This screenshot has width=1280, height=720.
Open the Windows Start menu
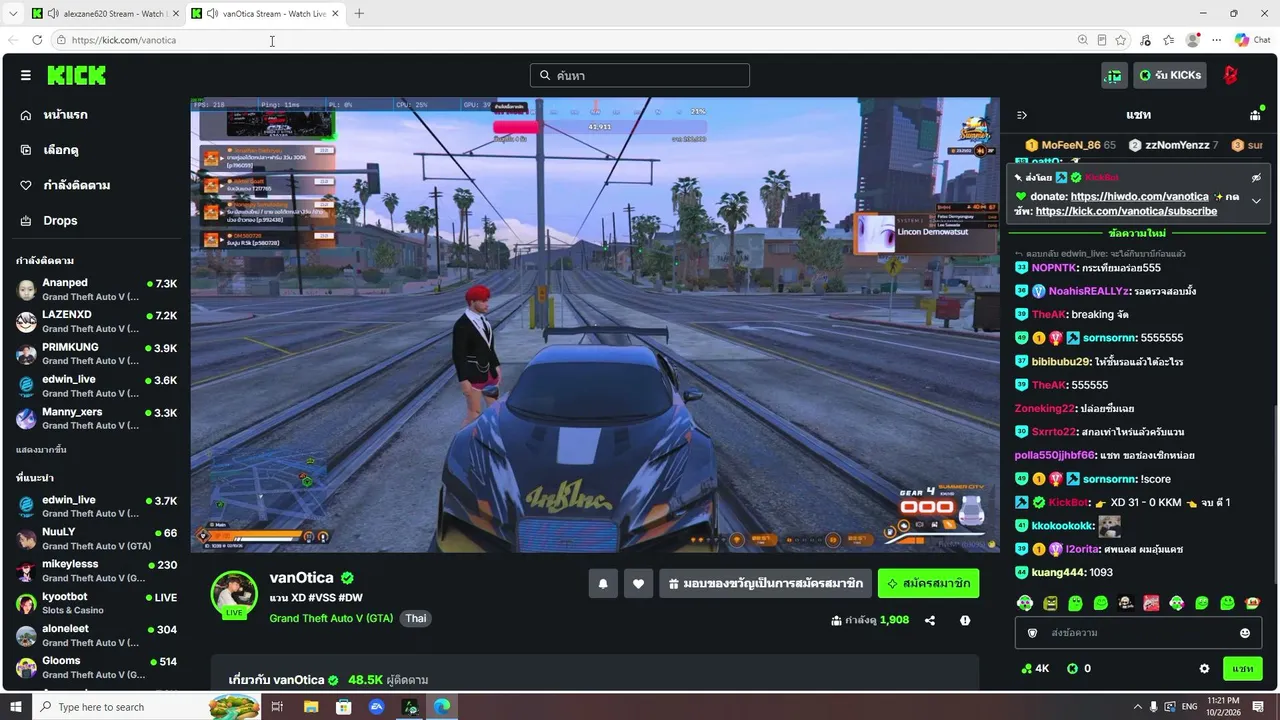click(15, 707)
